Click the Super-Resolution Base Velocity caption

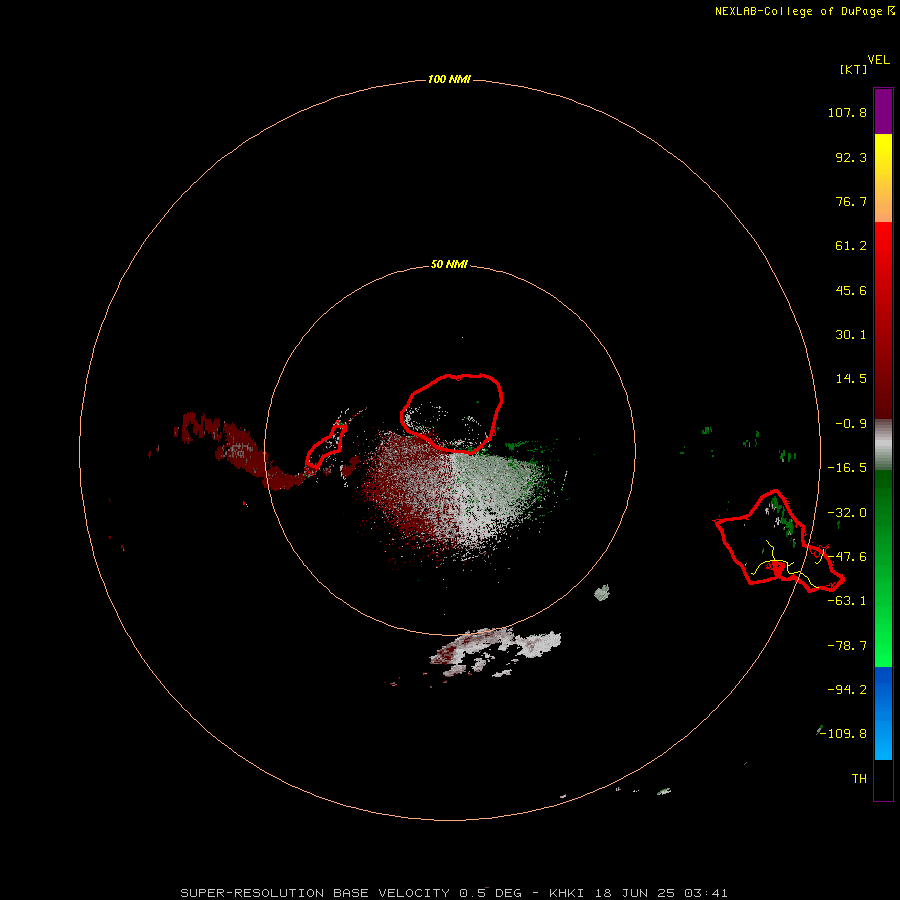[x=454, y=893]
